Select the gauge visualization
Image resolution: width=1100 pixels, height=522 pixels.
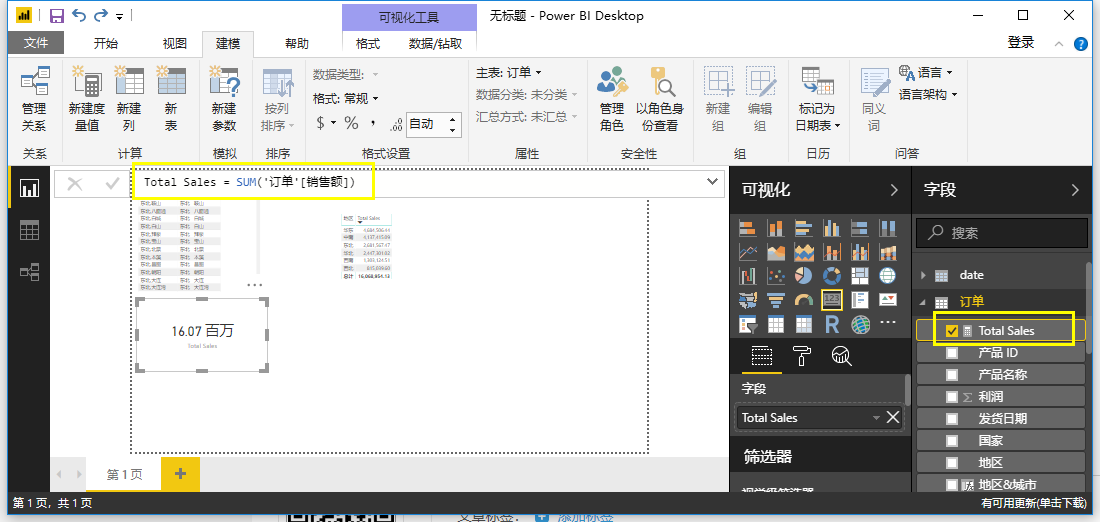pos(804,300)
